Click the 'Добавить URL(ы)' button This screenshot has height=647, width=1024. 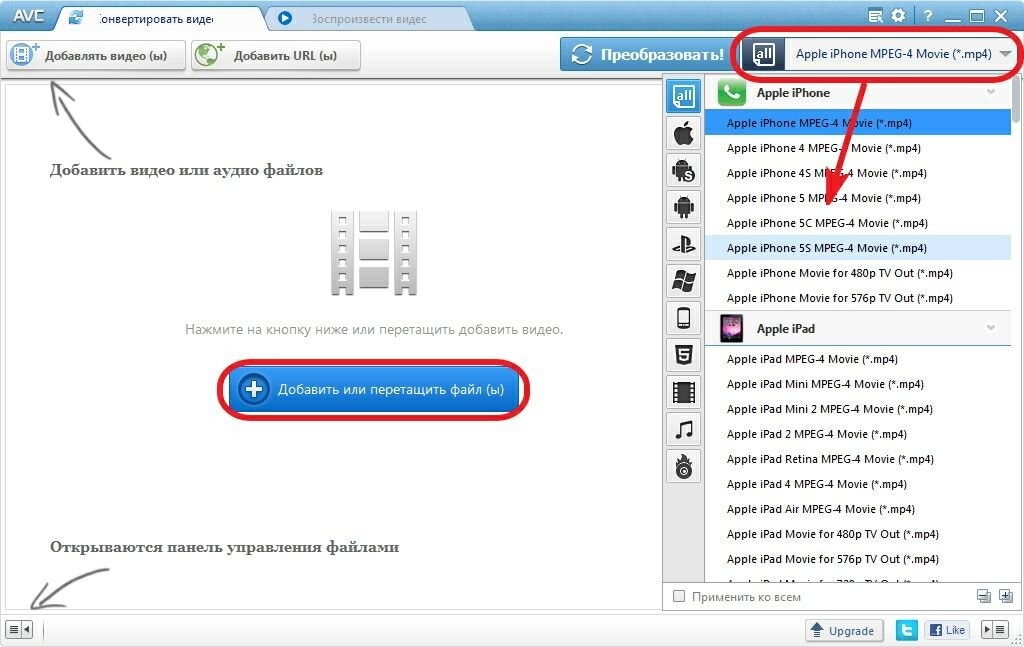276,56
